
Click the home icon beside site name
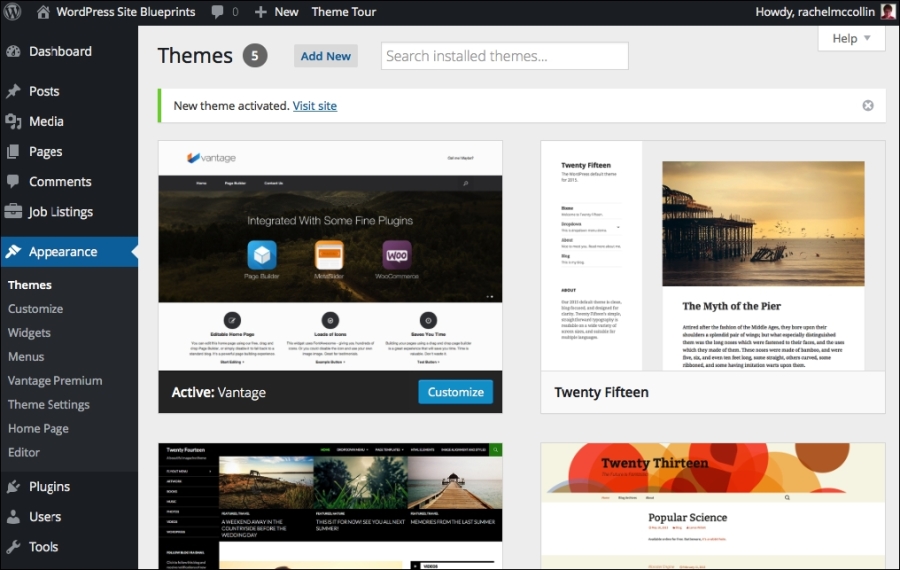coord(43,11)
